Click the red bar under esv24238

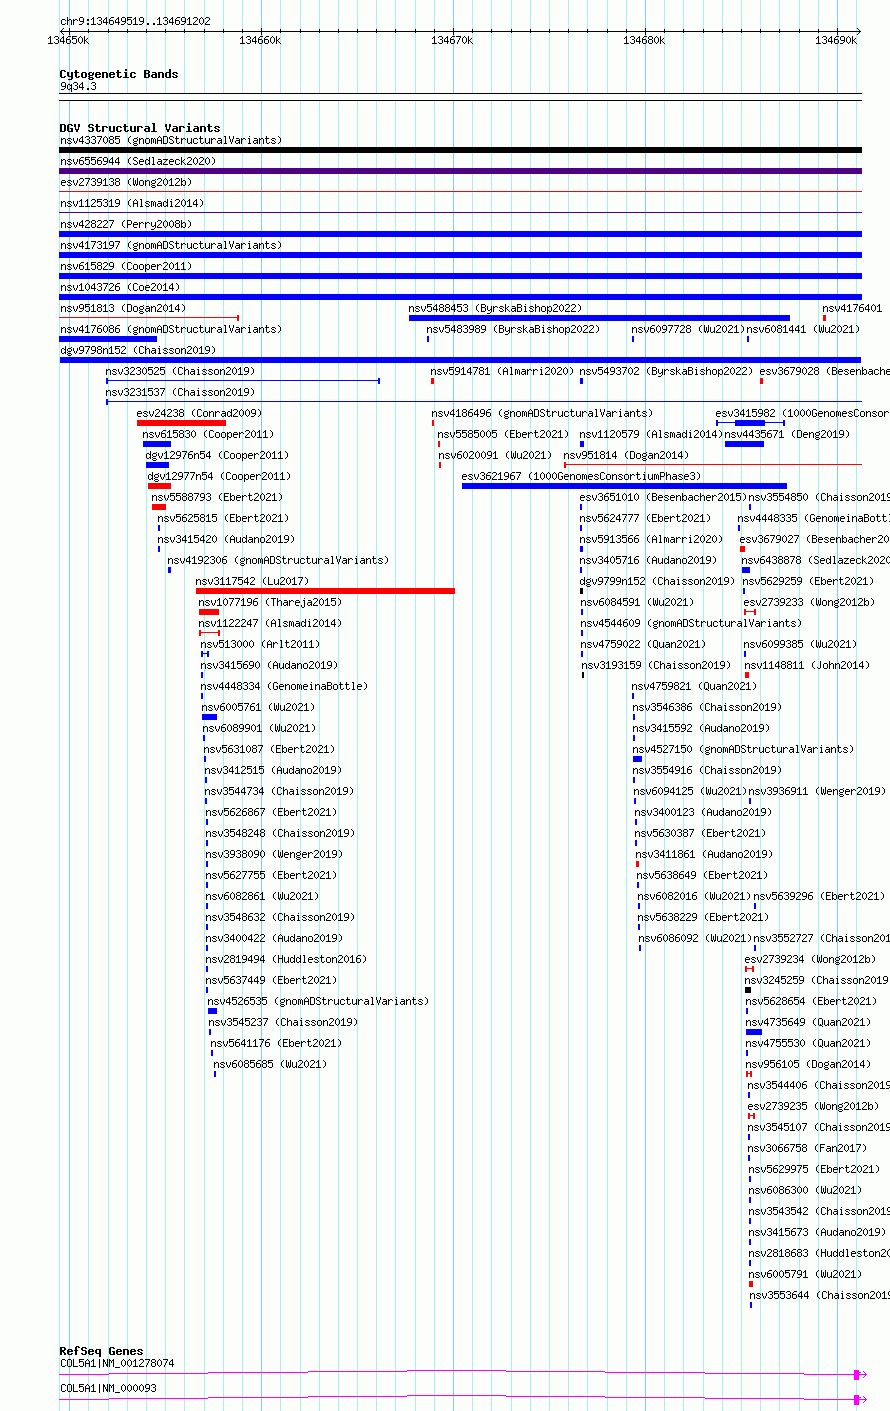[181, 423]
